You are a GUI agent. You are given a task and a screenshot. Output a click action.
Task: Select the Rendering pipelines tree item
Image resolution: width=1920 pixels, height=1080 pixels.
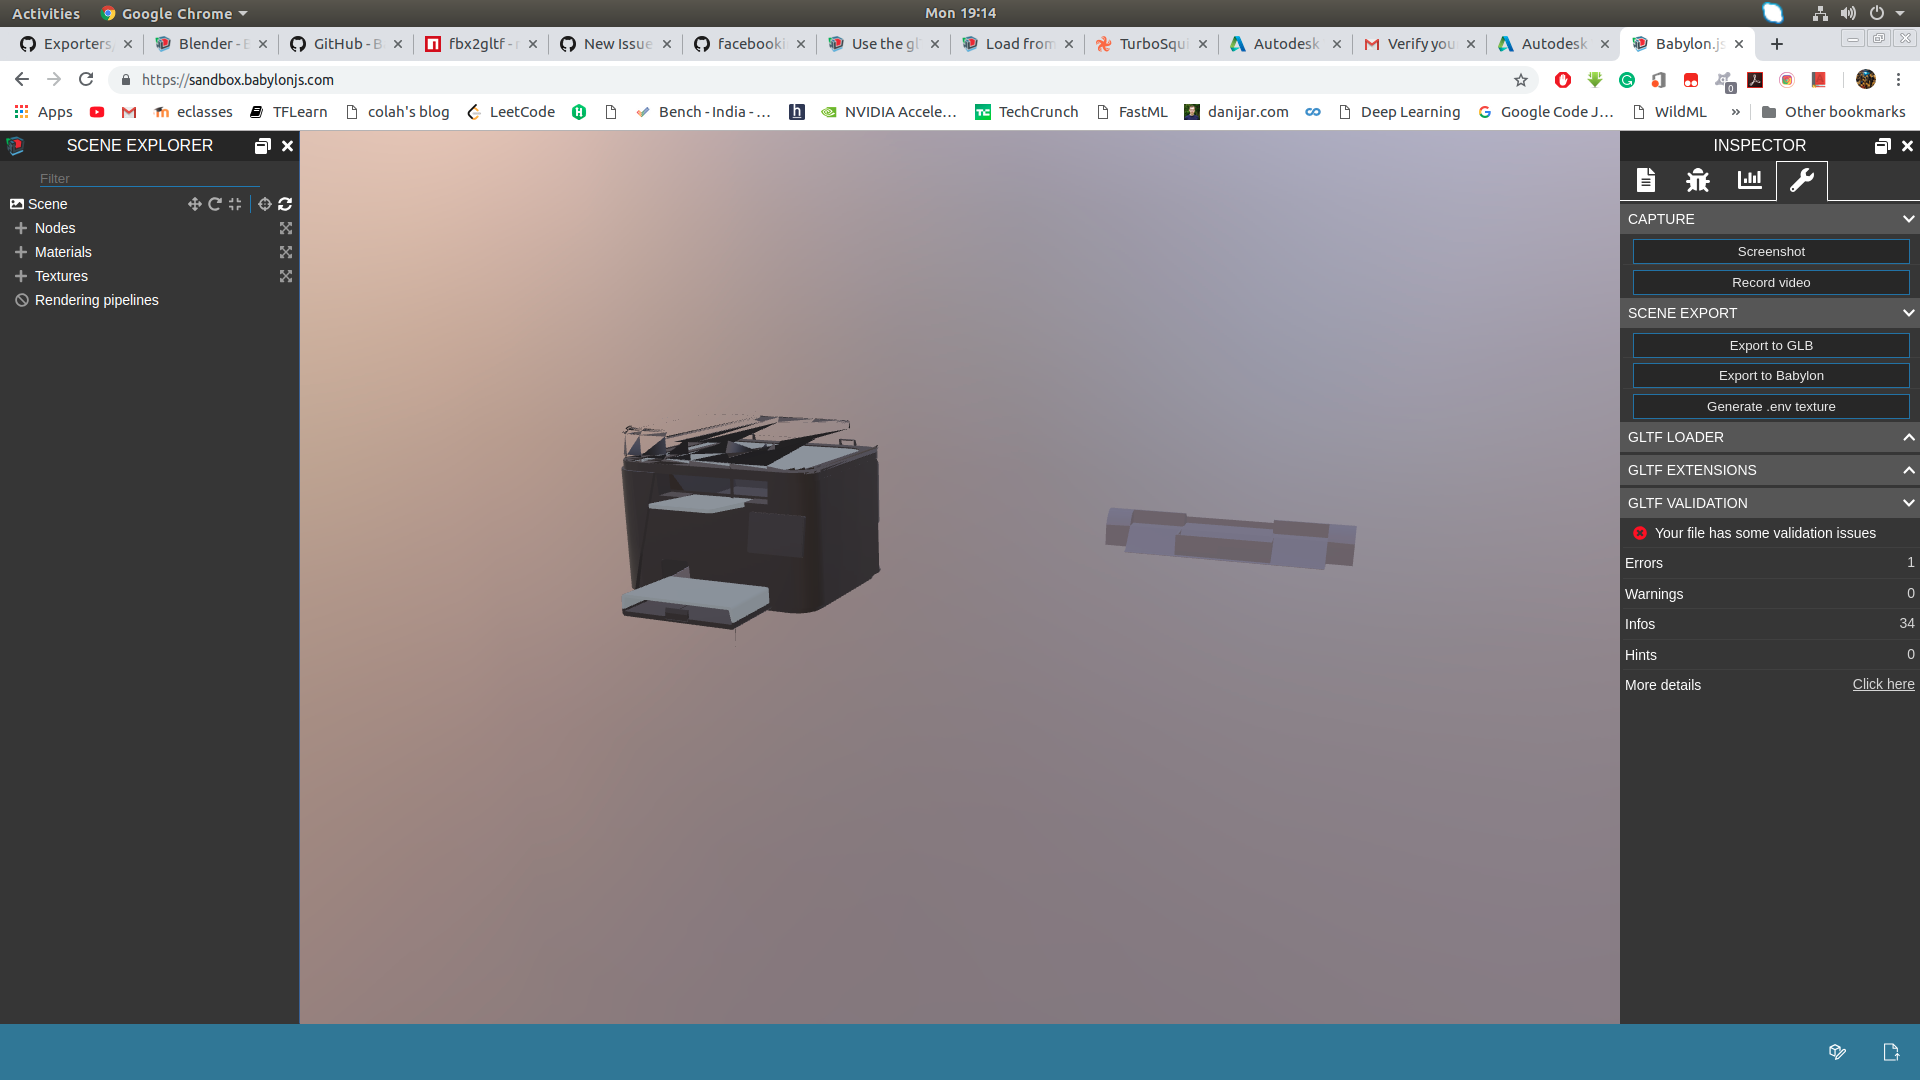coord(96,300)
